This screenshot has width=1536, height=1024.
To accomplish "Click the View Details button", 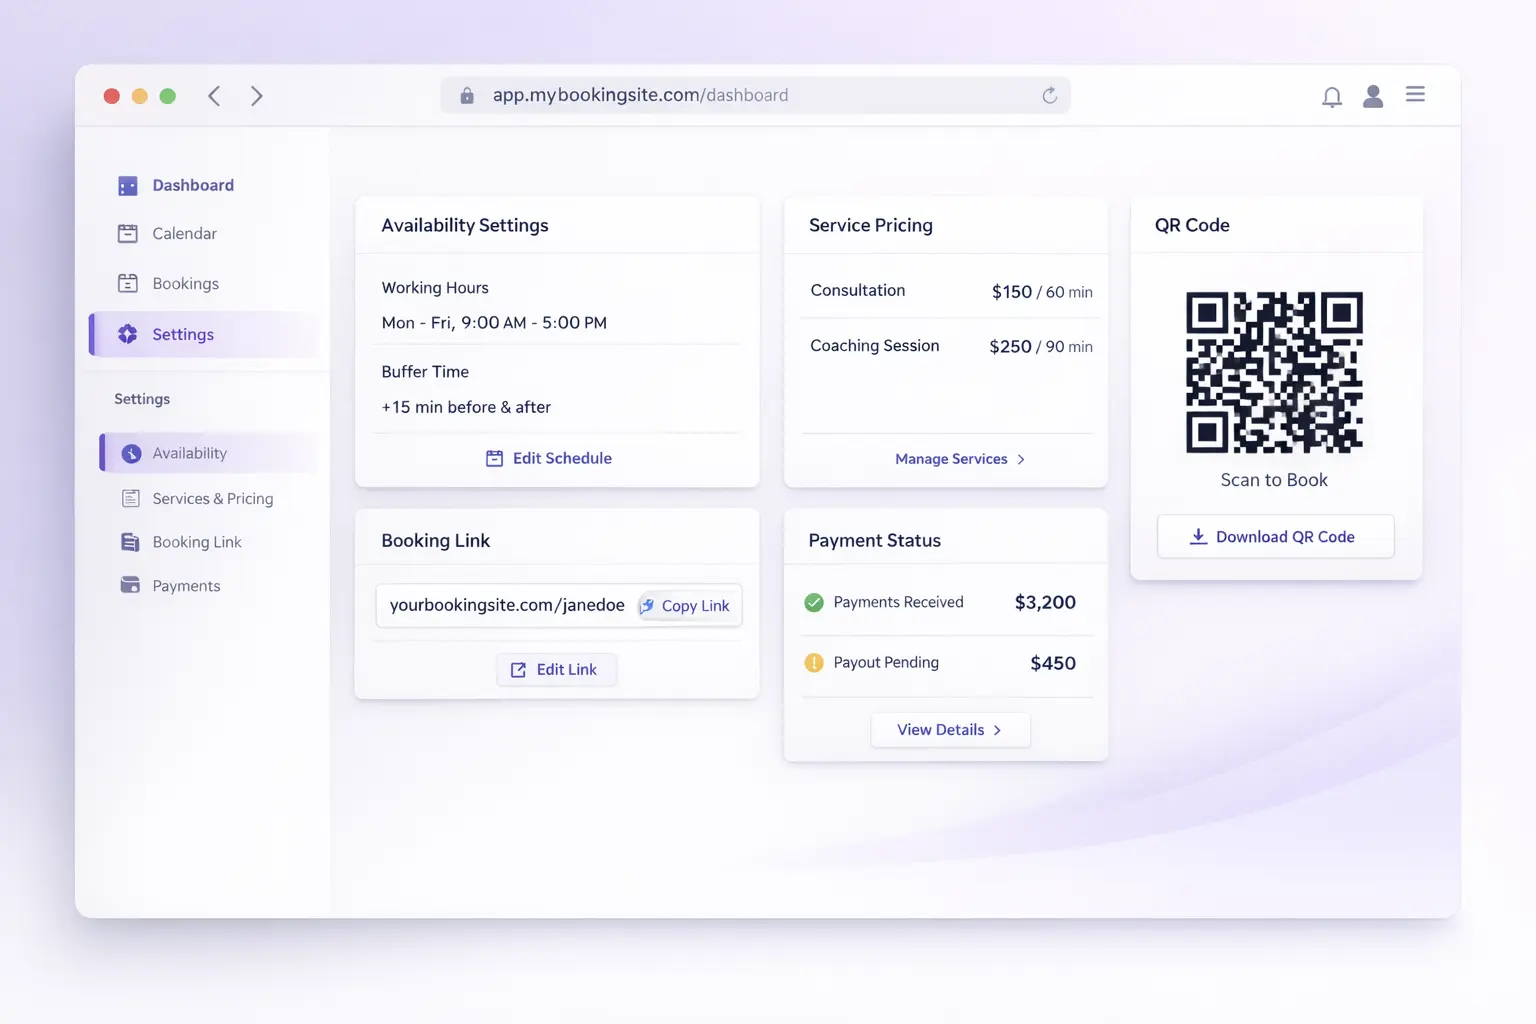I will click(x=950, y=730).
